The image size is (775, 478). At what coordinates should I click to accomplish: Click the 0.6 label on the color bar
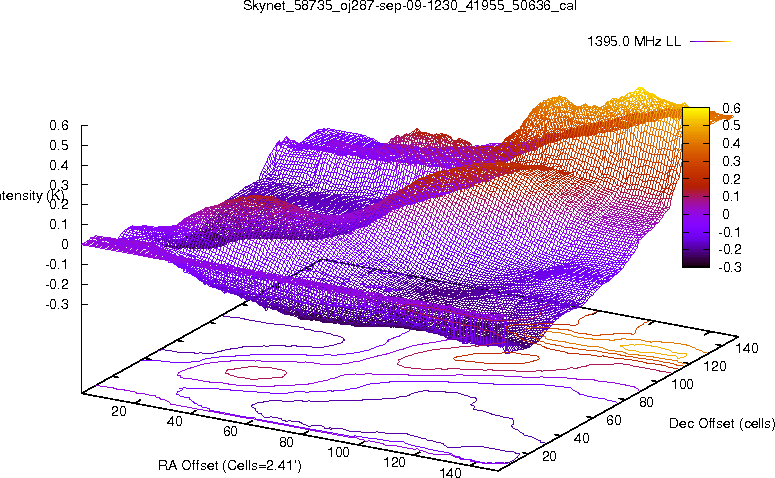pos(731,108)
